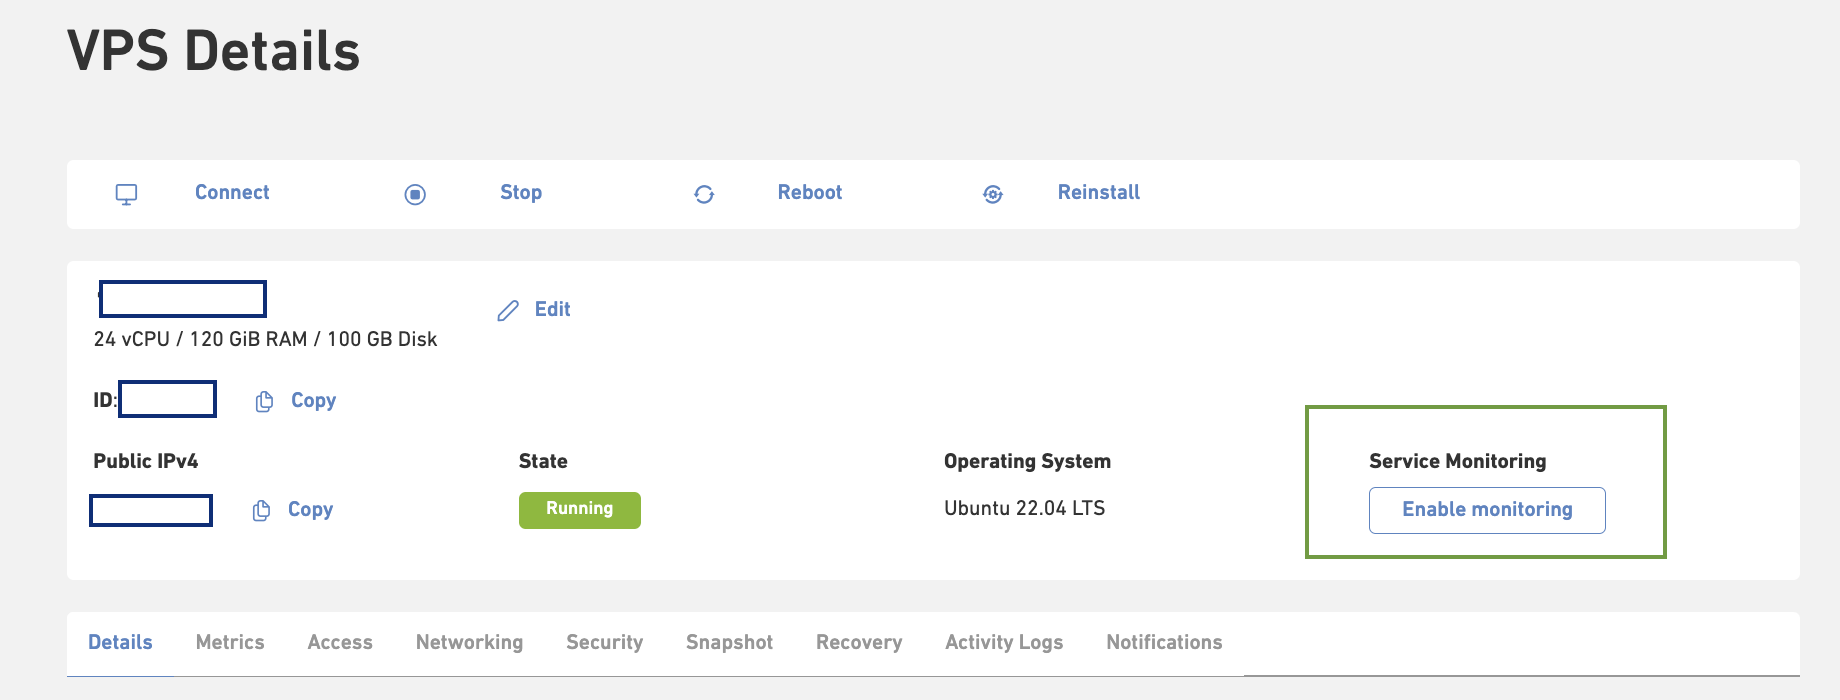This screenshot has width=1840, height=700.
Task: Click the green Running state badge
Action: tap(580, 510)
